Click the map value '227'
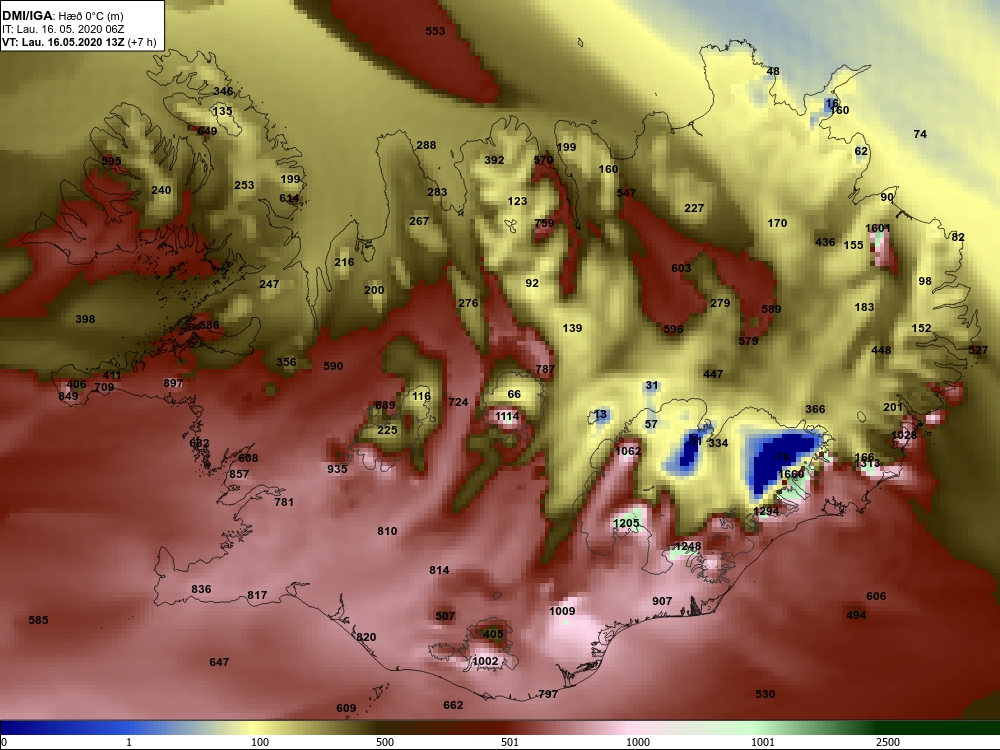 point(694,208)
